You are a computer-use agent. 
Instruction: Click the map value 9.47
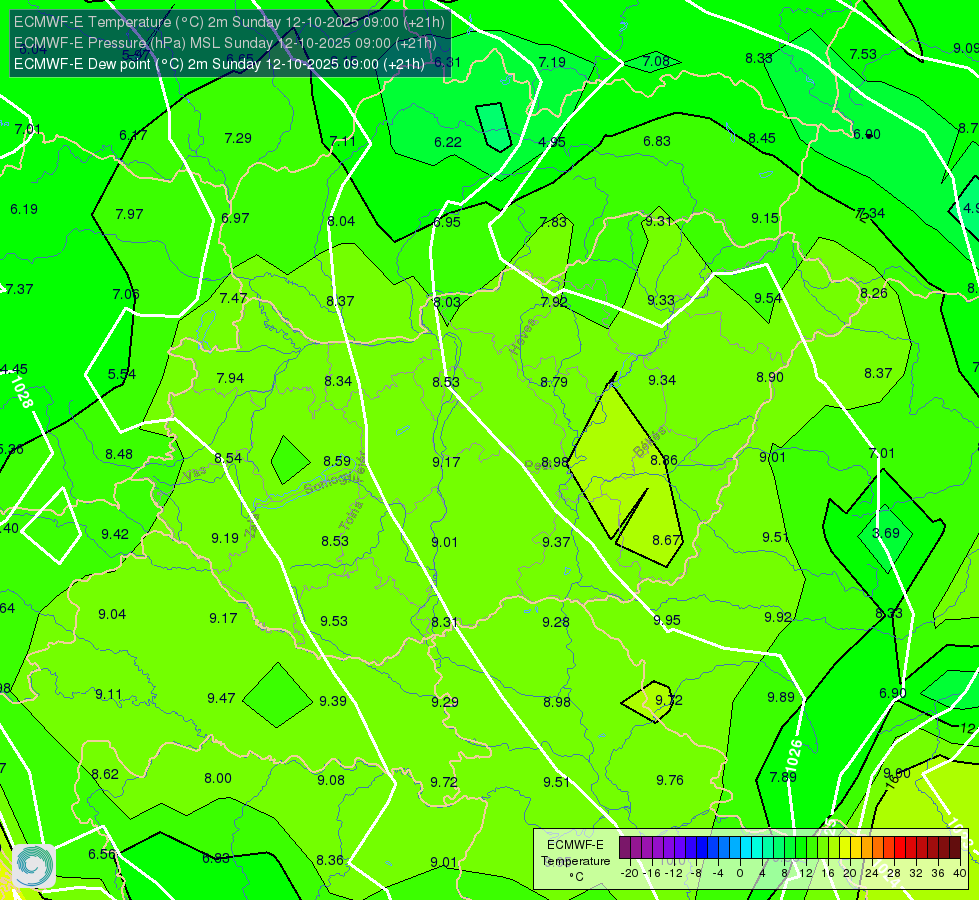(x=221, y=698)
